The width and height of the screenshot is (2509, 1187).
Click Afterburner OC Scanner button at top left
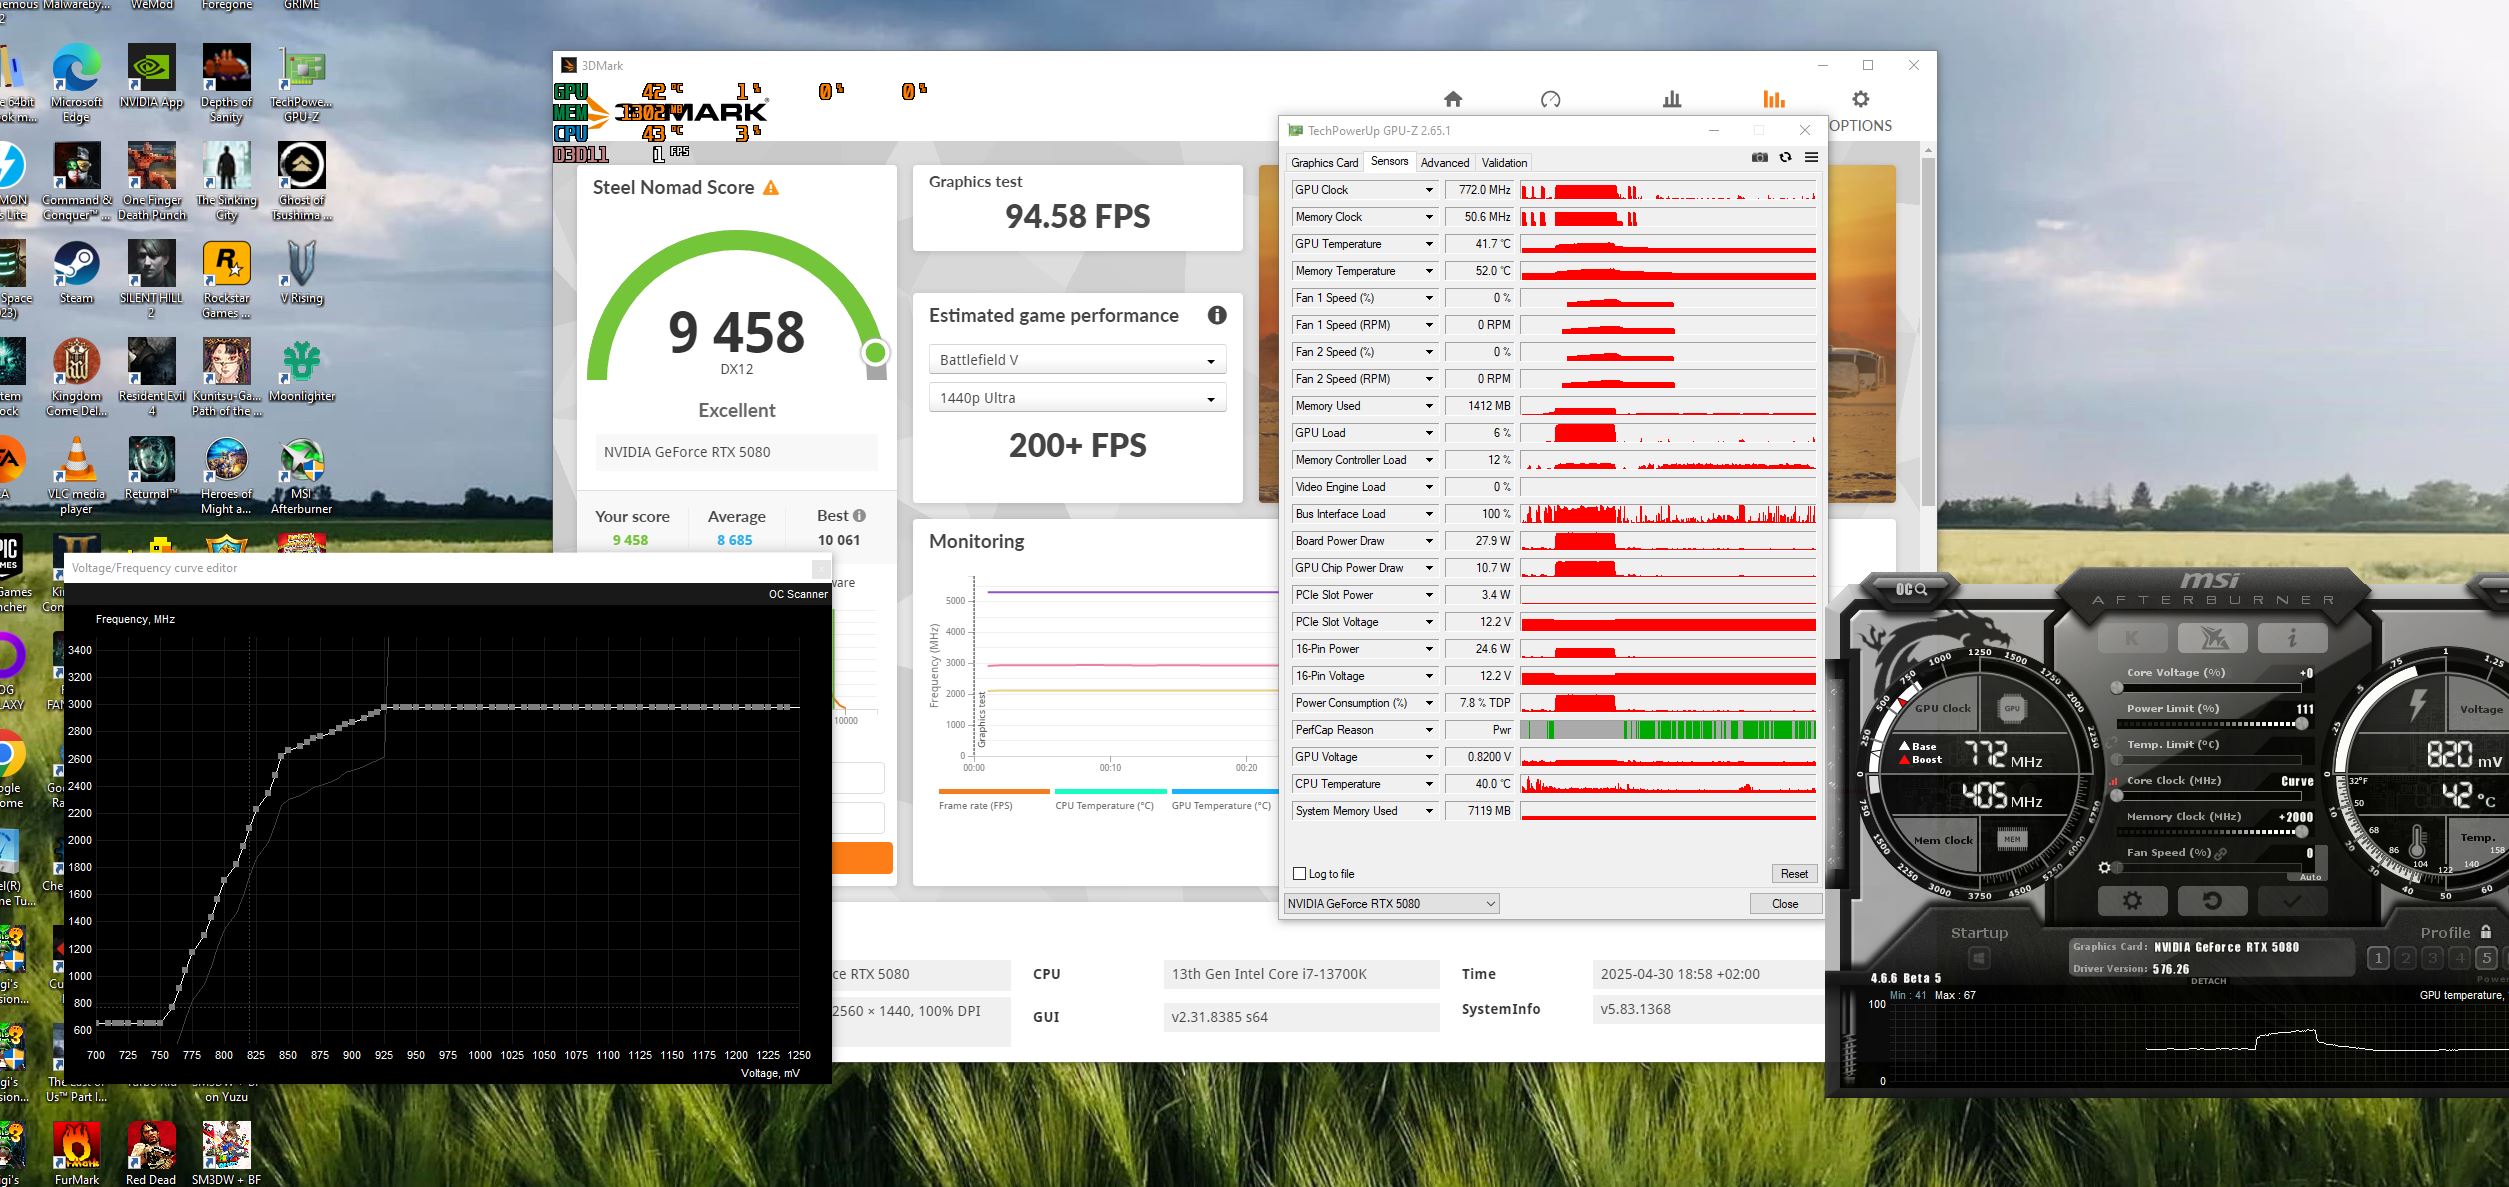pos(1911,589)
